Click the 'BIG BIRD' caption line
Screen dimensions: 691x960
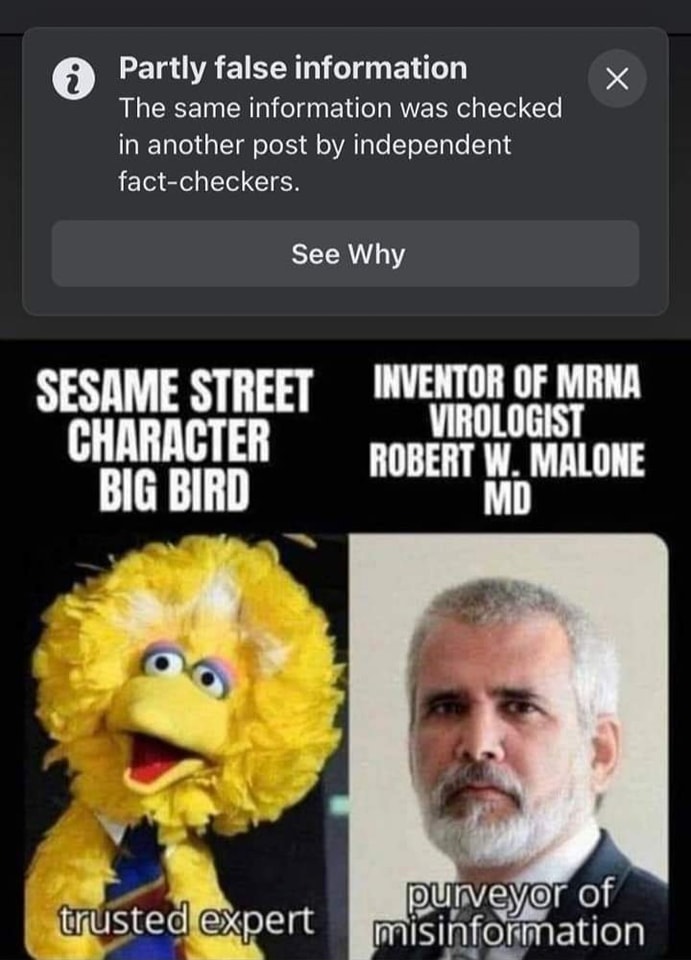(x=174, y=489)
